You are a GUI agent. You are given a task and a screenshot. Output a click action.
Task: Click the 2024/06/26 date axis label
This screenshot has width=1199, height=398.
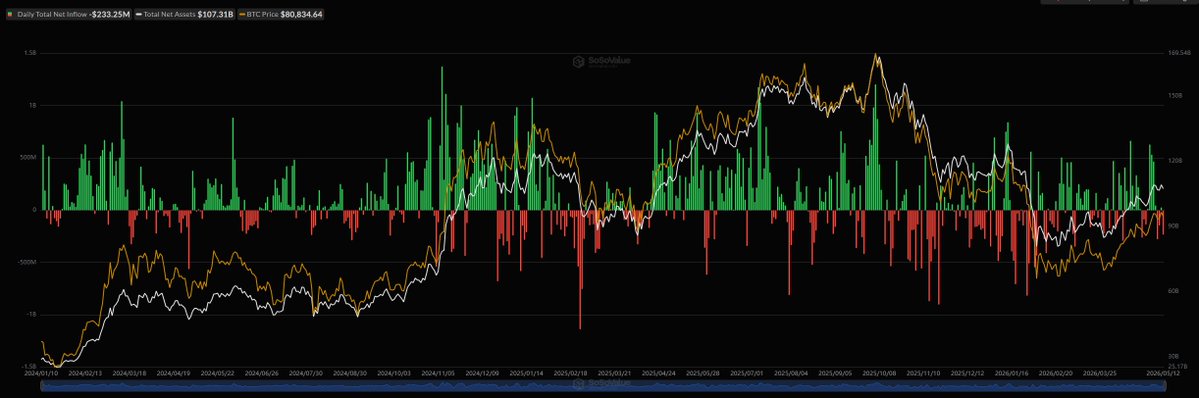tap(261, 374)
